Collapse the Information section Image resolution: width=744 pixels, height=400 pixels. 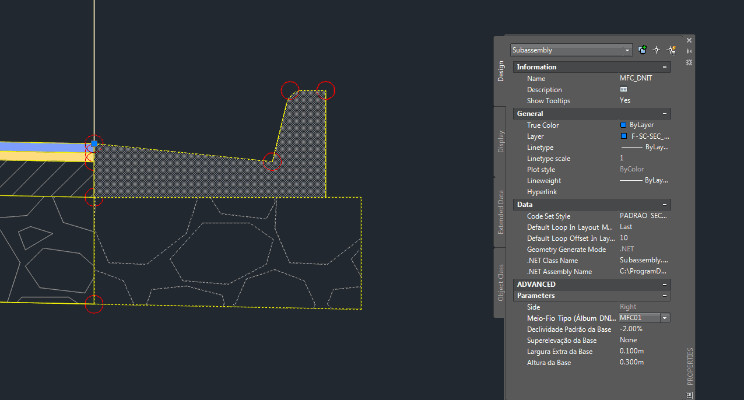point(665,67)
